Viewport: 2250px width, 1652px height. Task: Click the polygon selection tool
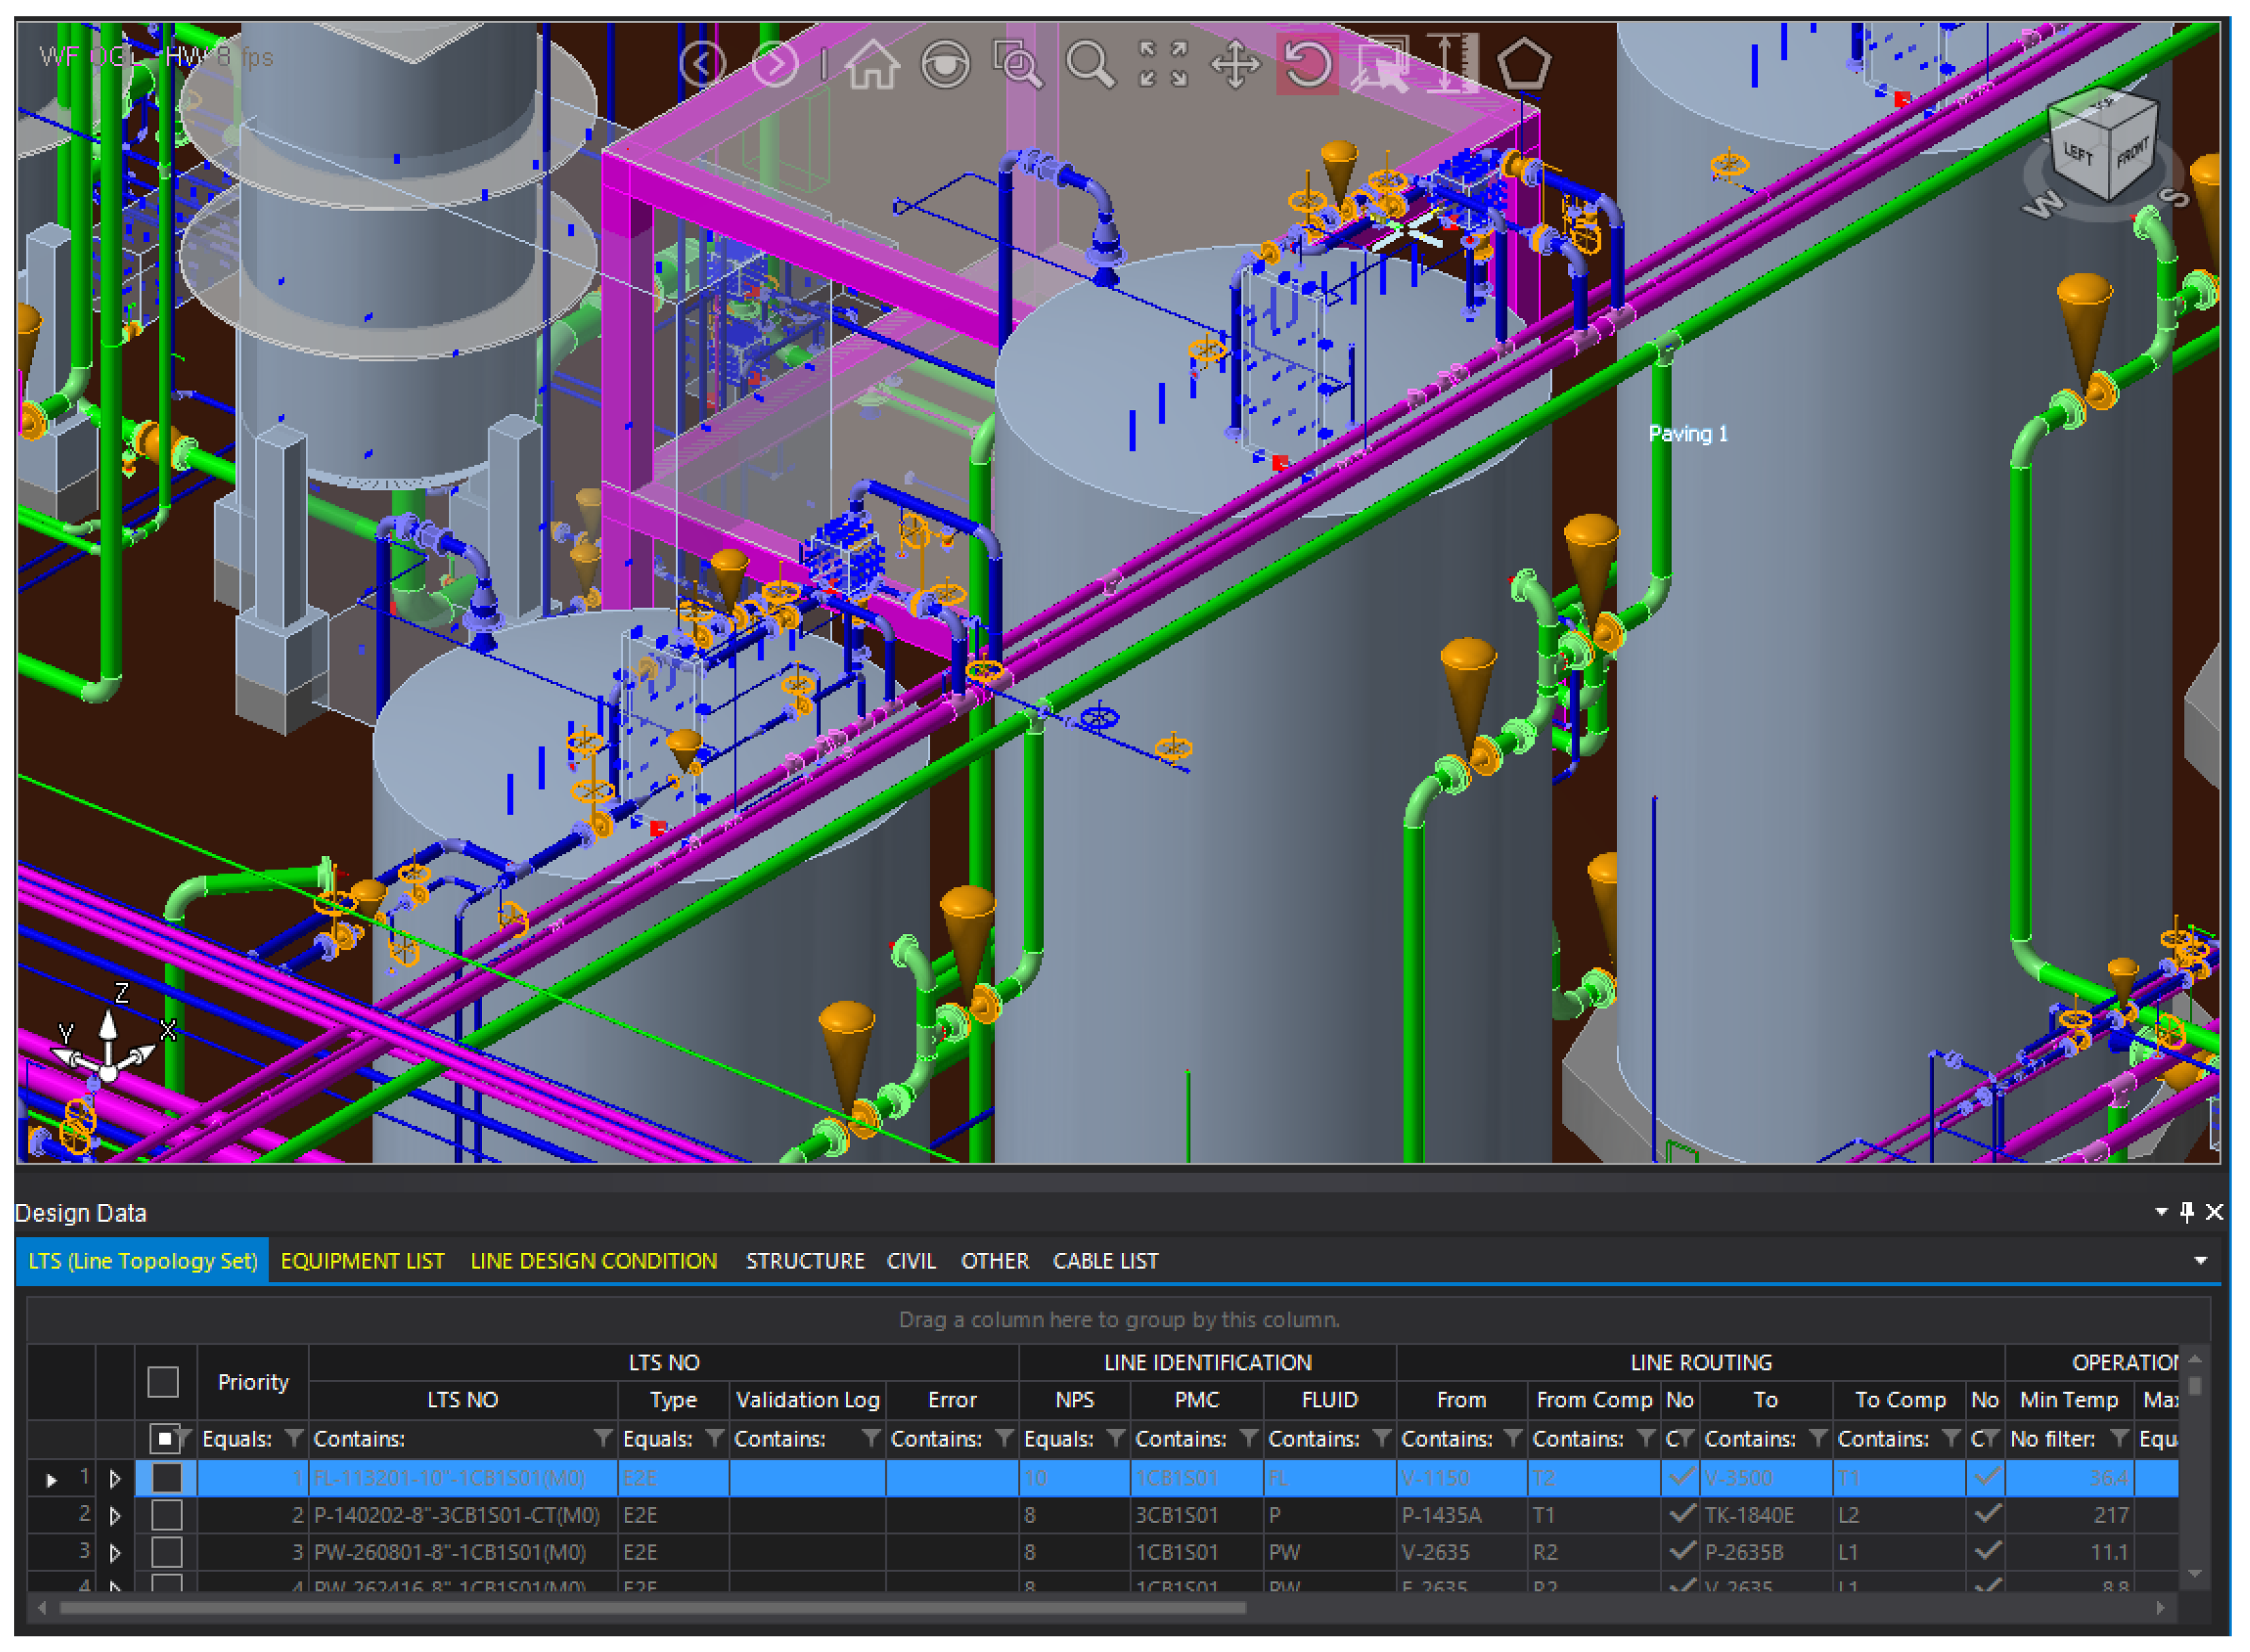tap(1525, 65)
